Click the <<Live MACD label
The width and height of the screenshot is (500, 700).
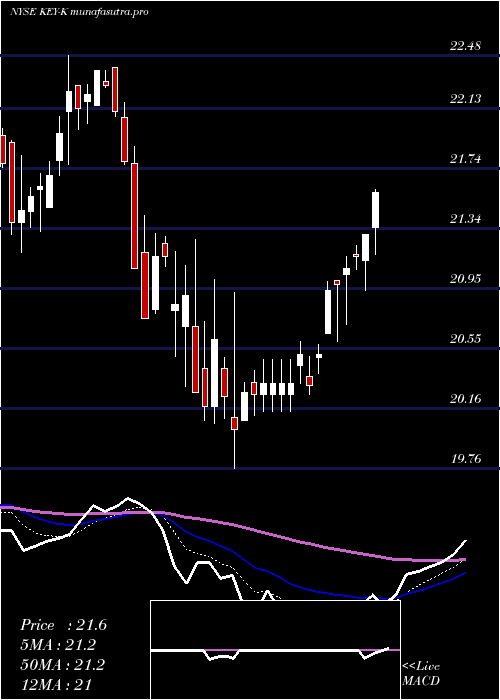(421, 674)
